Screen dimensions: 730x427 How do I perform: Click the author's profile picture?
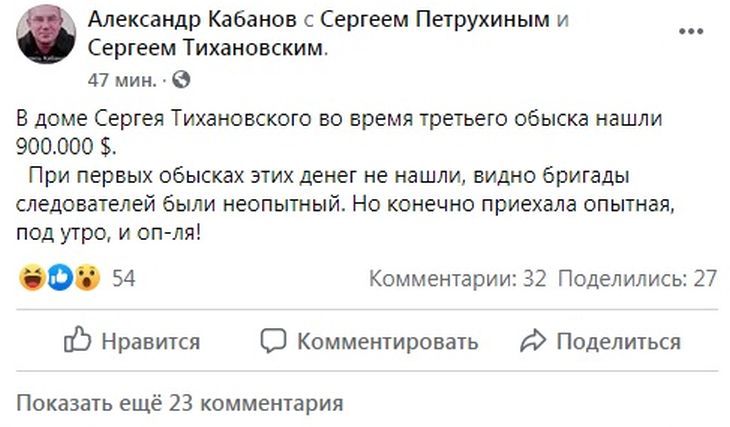[x=44, y=36]
